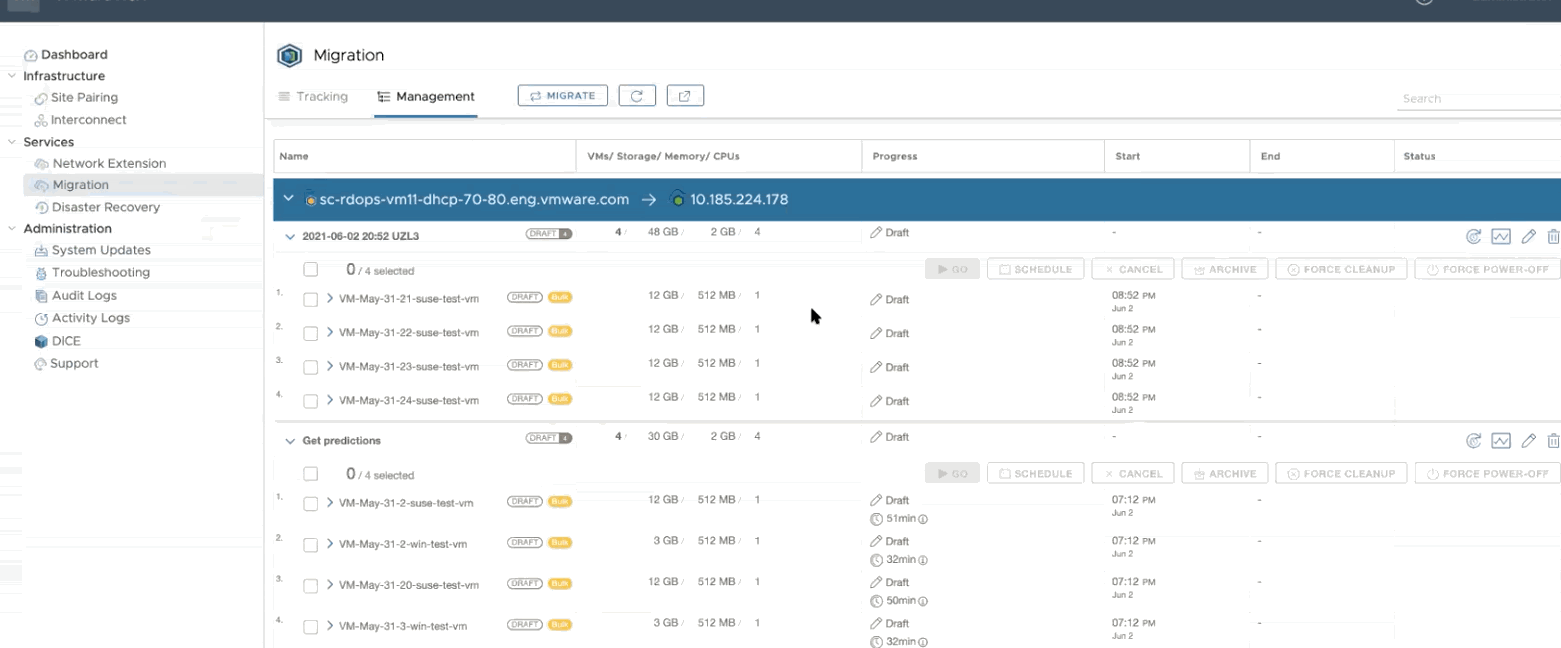Click the open-in-new-window icon button
Image resolution: width=1561 pixels, height=648 pixels.
[x=685, y=96]
